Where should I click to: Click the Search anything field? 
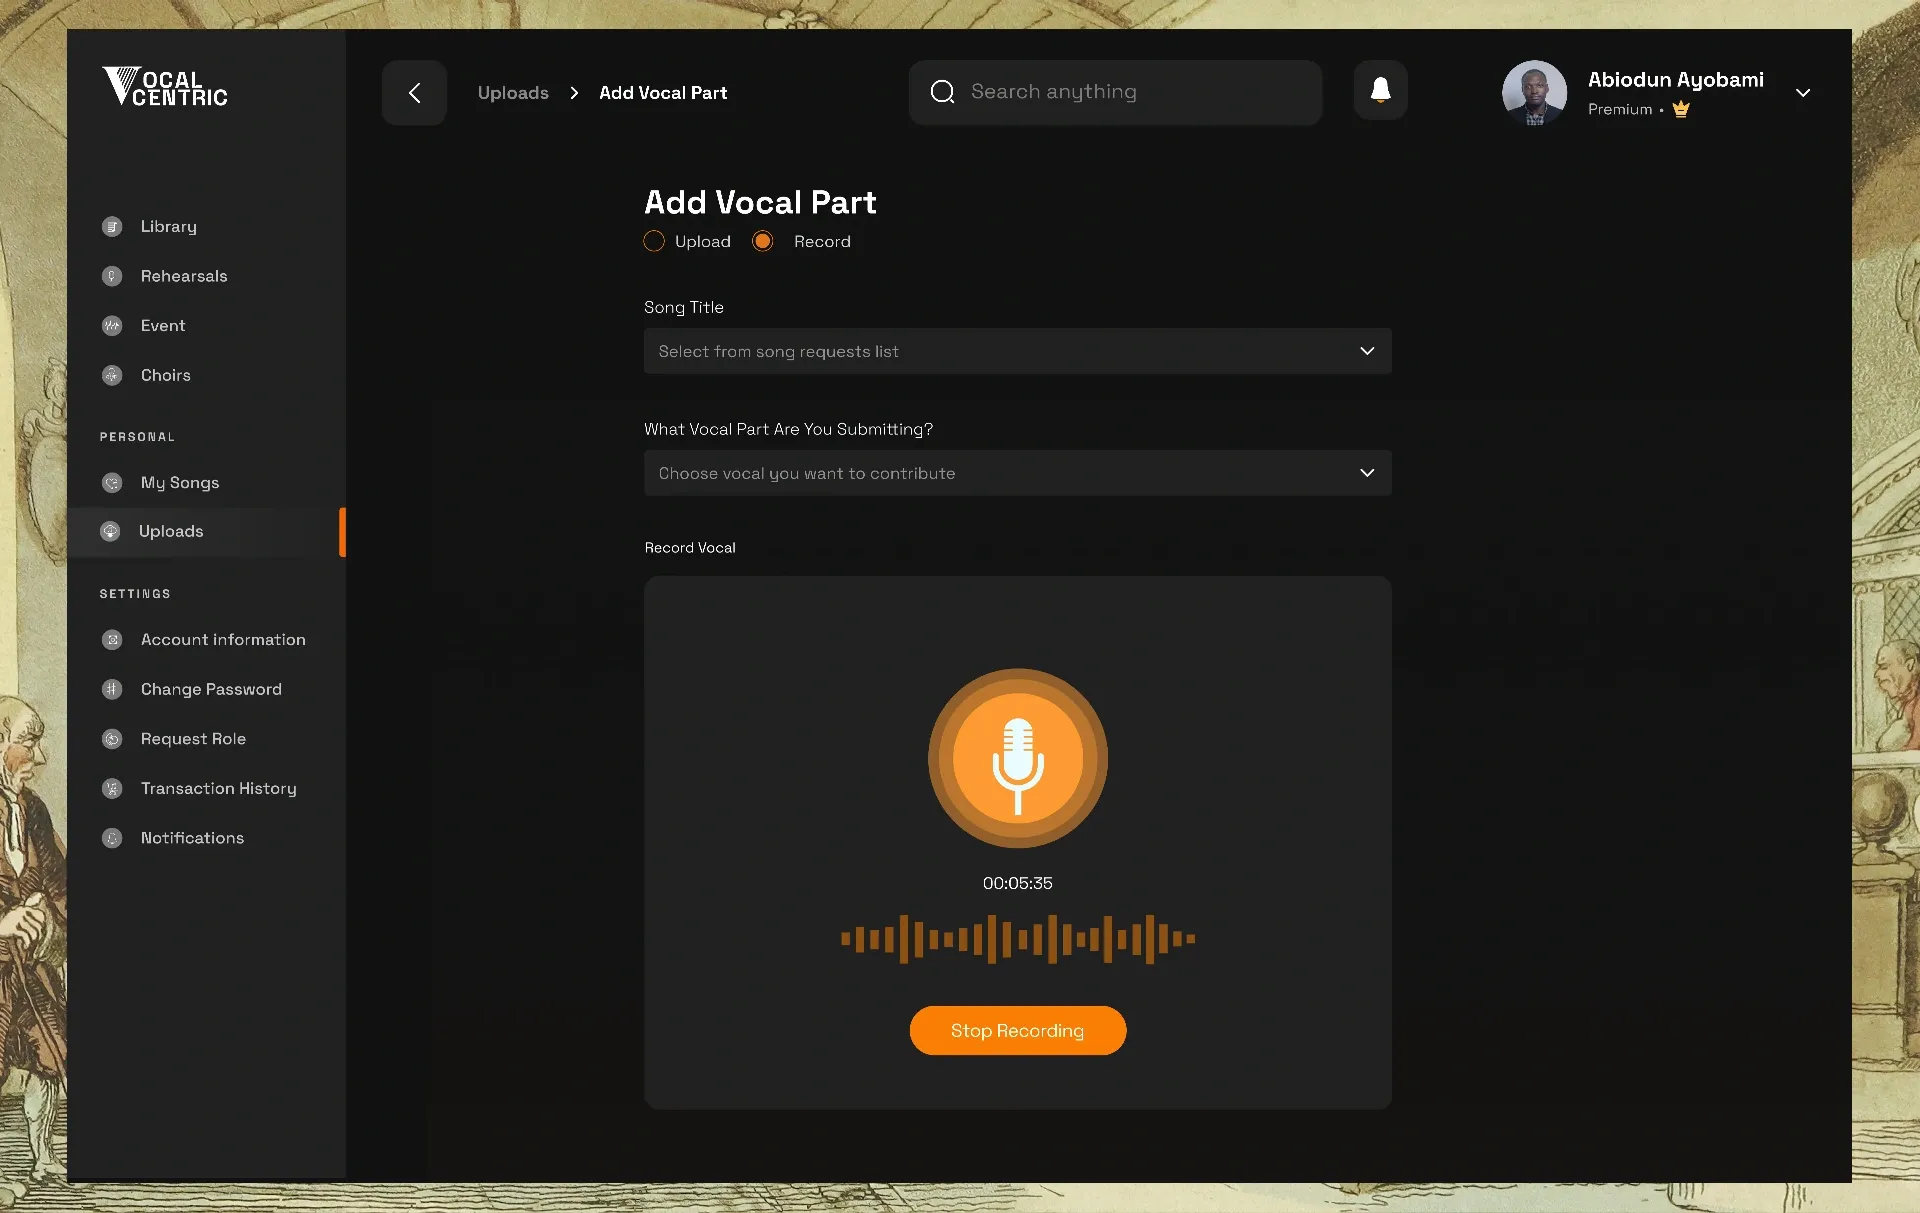pos(1115,92)
